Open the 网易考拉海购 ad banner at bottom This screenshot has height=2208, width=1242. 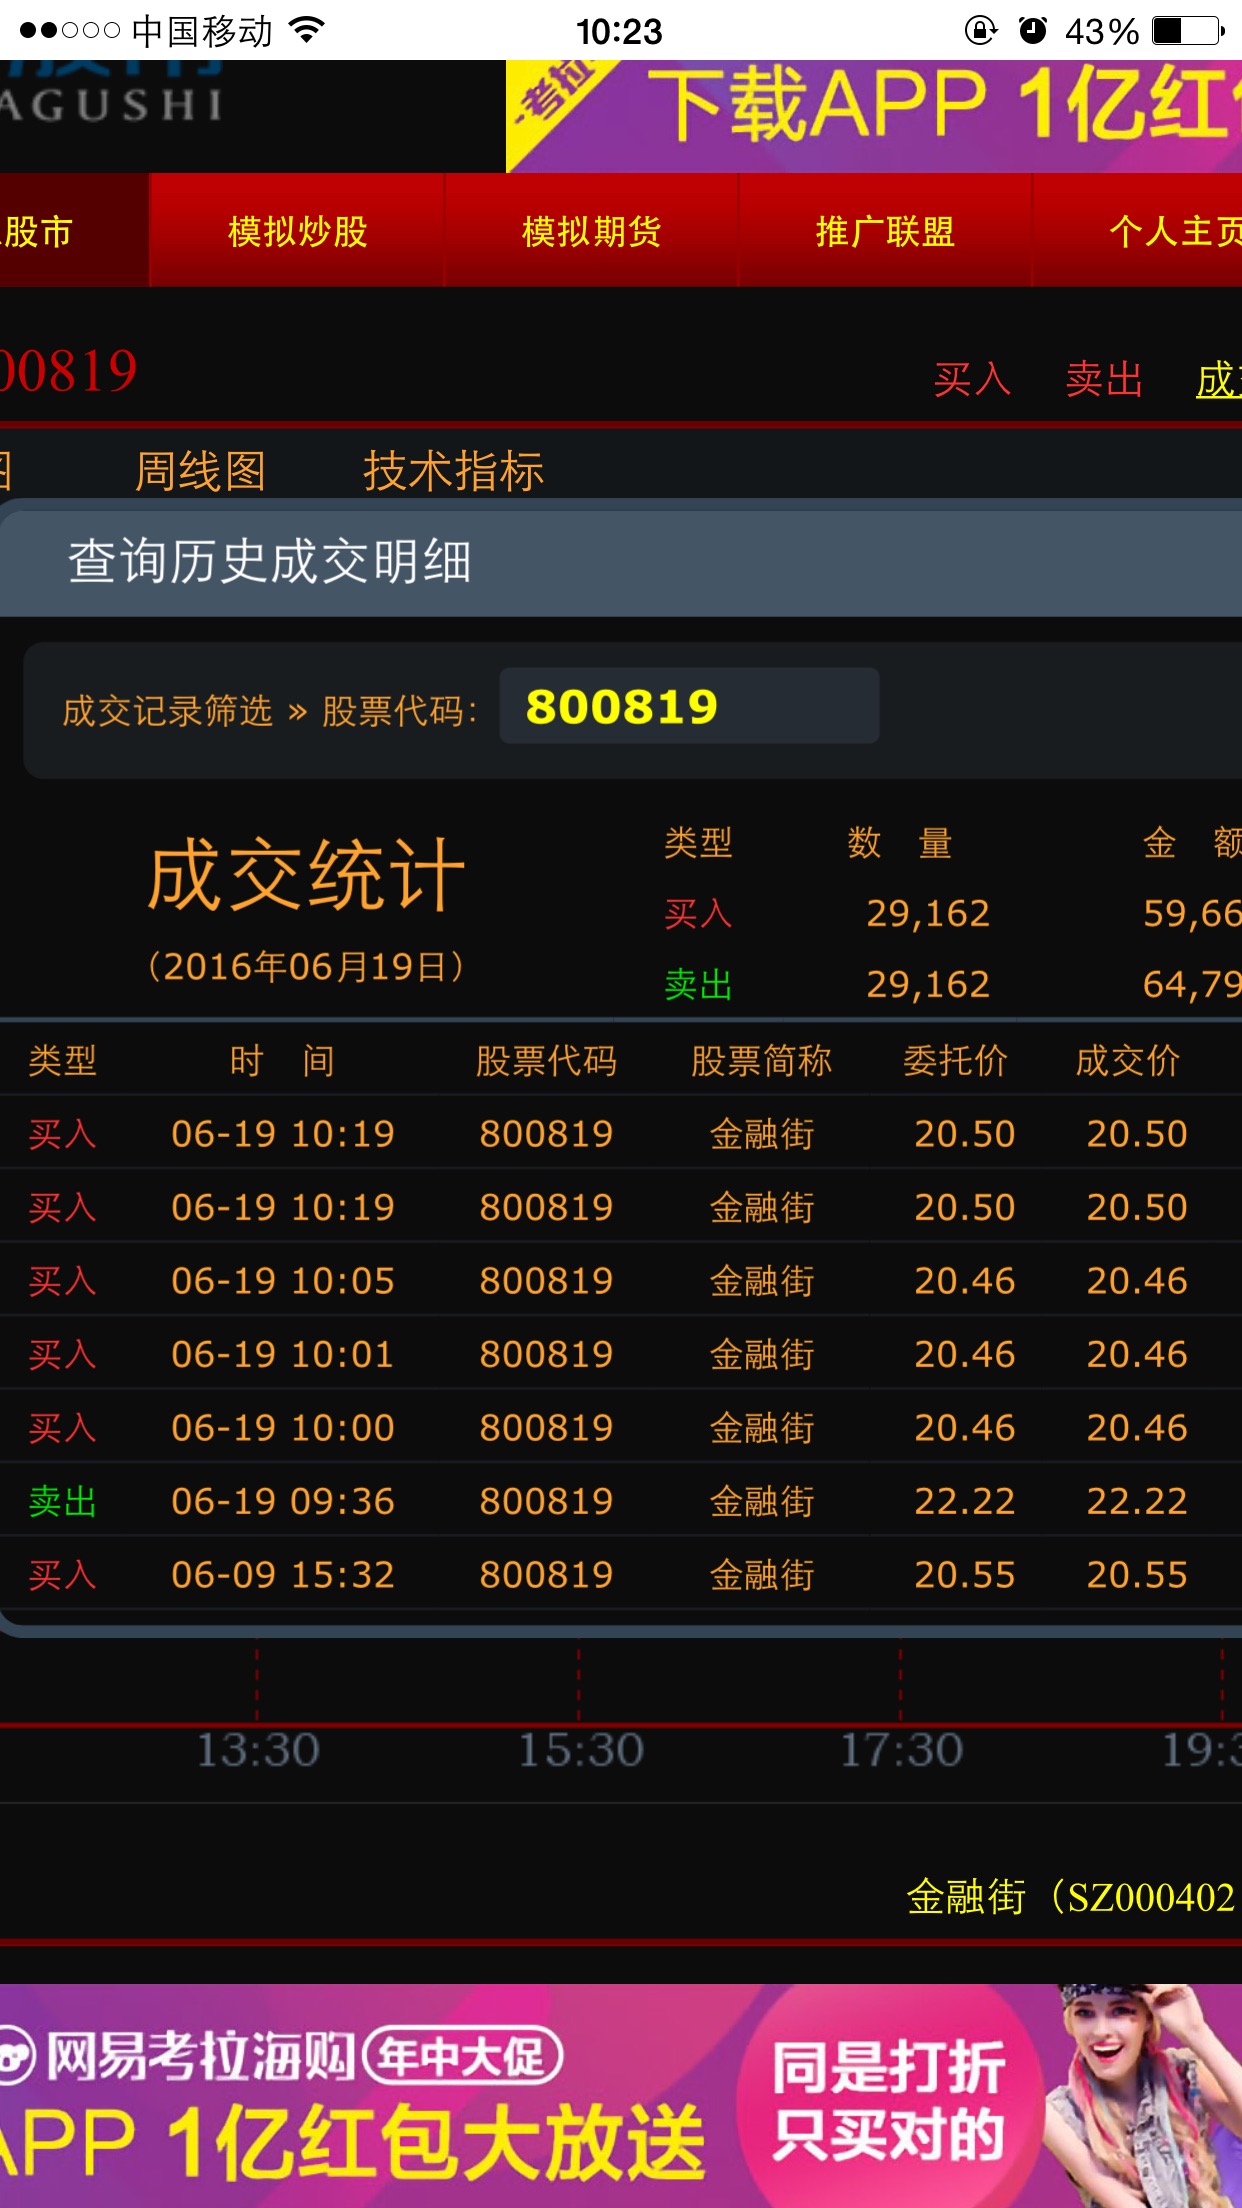[x=621, y=2095]
